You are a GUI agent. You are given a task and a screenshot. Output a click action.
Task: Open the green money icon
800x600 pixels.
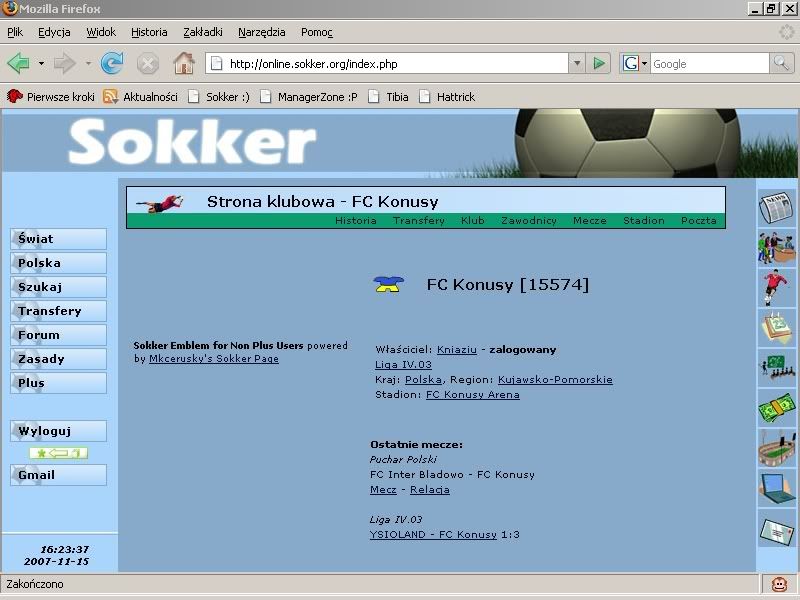(776, 408)
